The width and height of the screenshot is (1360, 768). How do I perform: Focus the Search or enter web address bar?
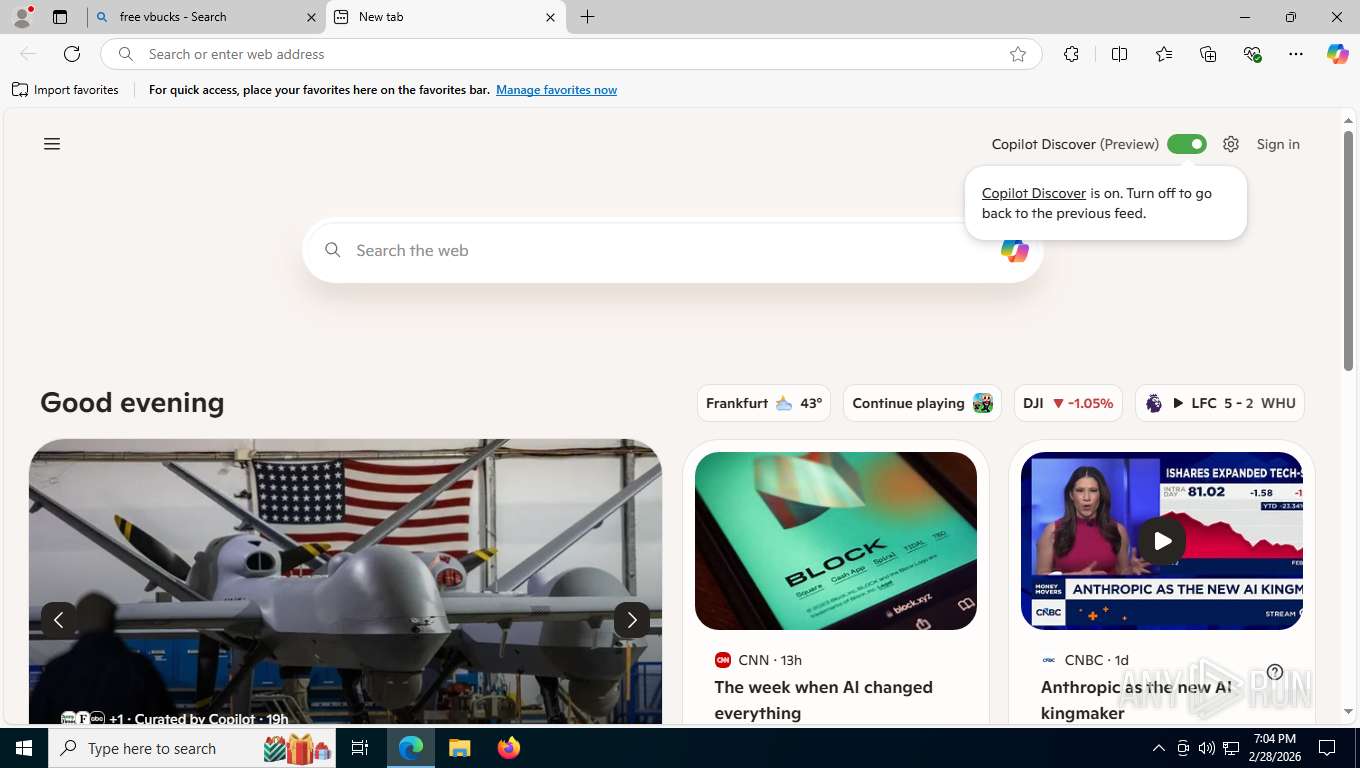tap(570, 54)
